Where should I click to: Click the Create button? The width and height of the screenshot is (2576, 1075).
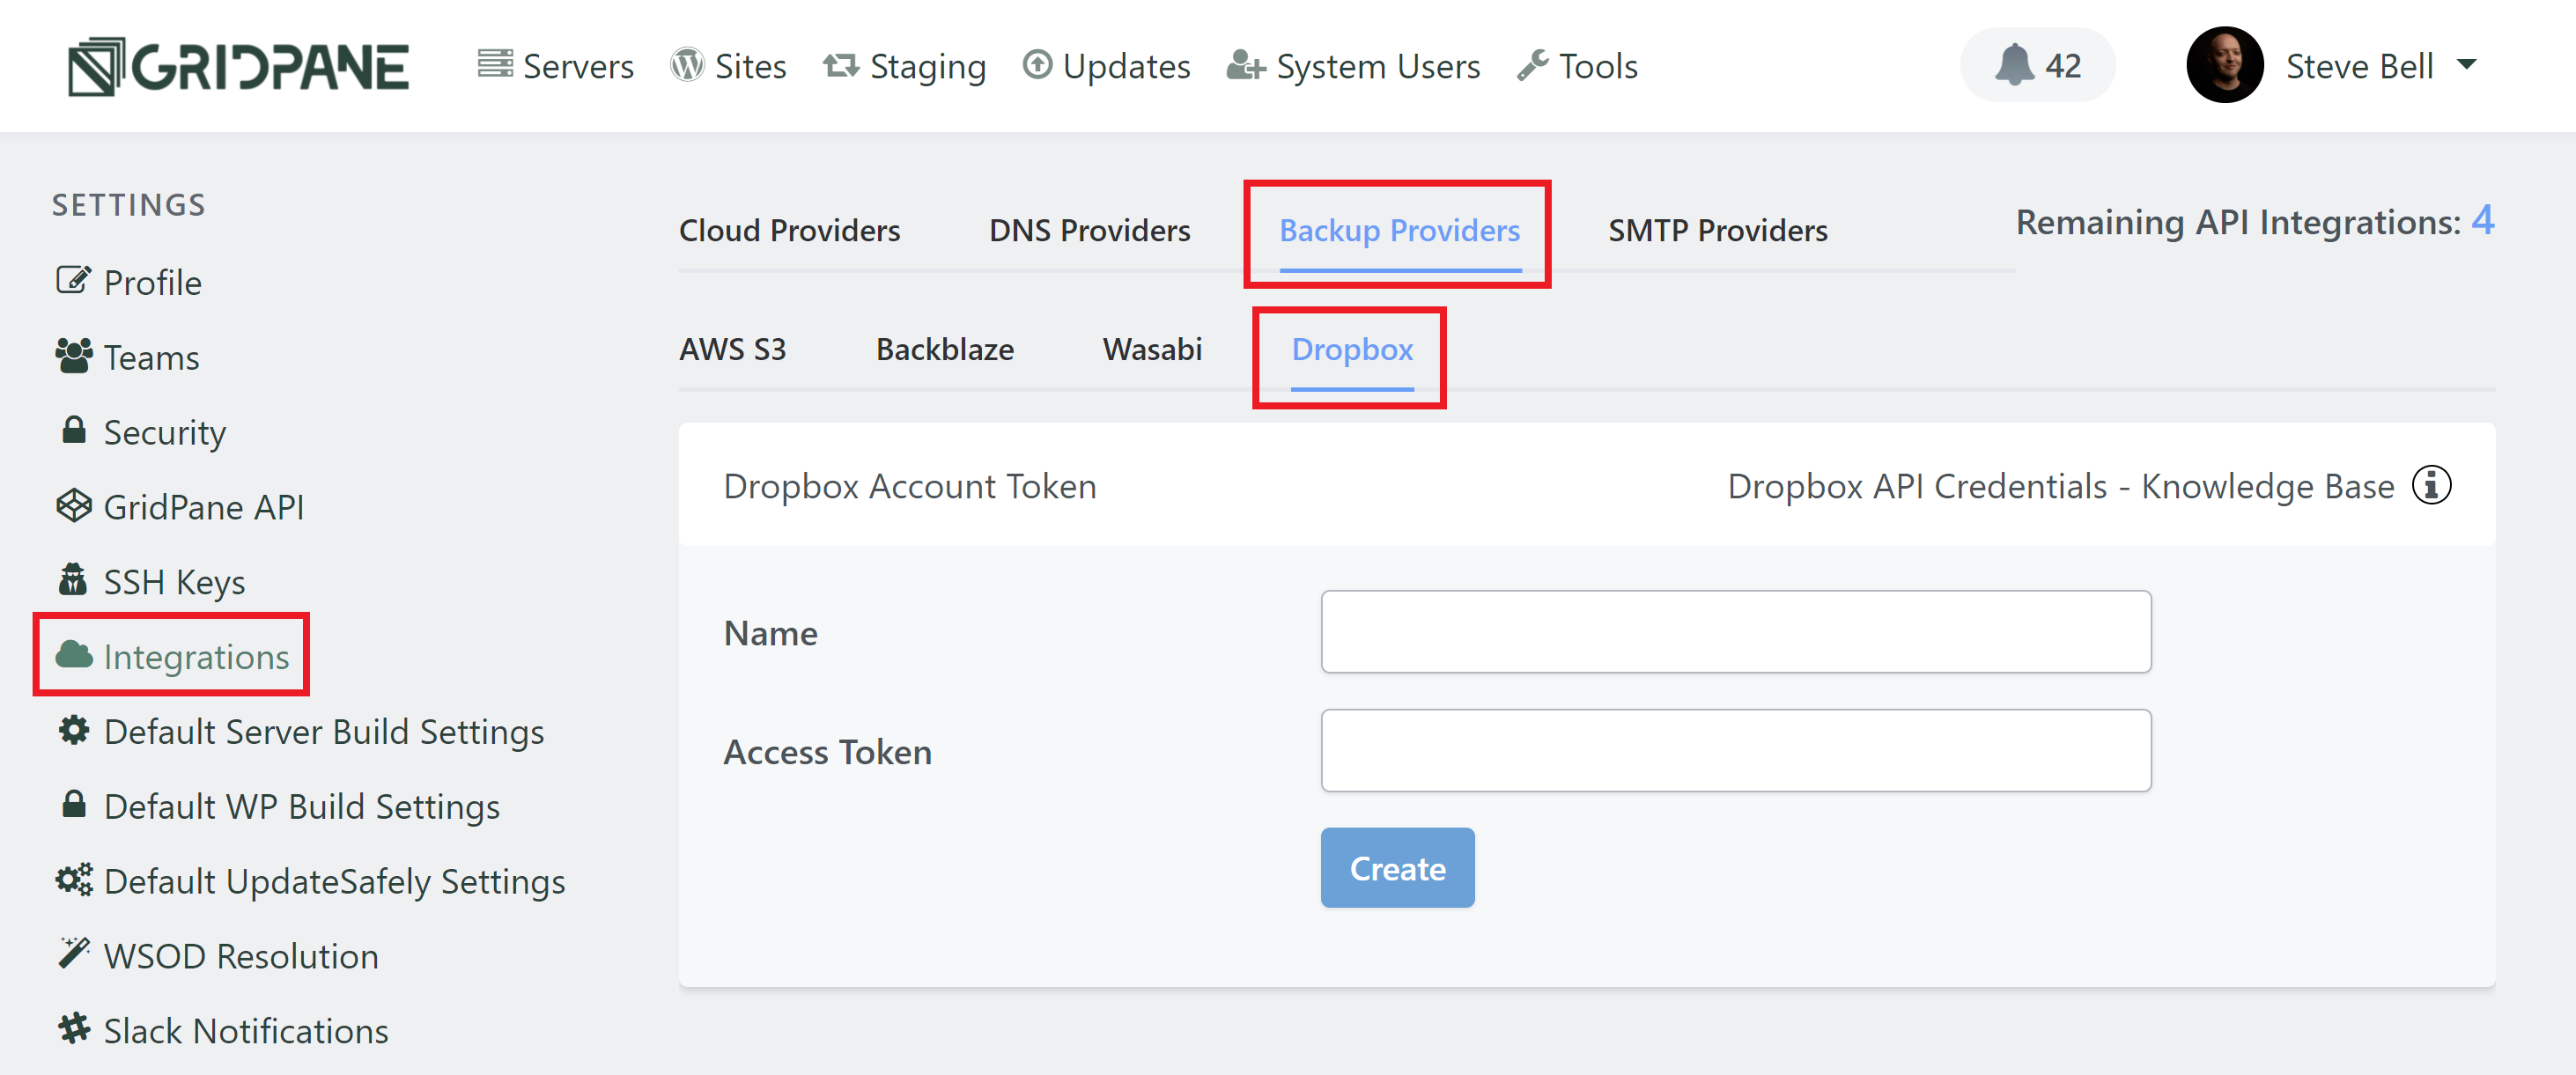tap(1397, 868)
